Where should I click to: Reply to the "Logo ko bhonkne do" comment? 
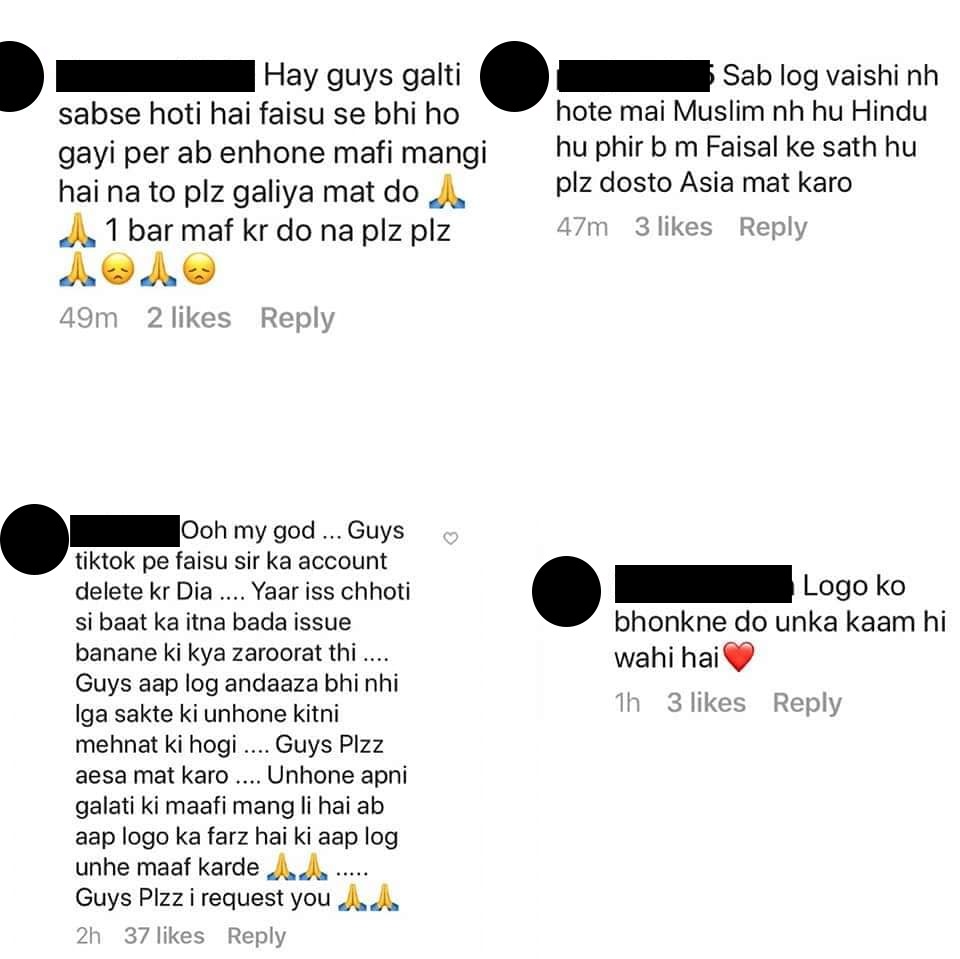pos(807,703)
